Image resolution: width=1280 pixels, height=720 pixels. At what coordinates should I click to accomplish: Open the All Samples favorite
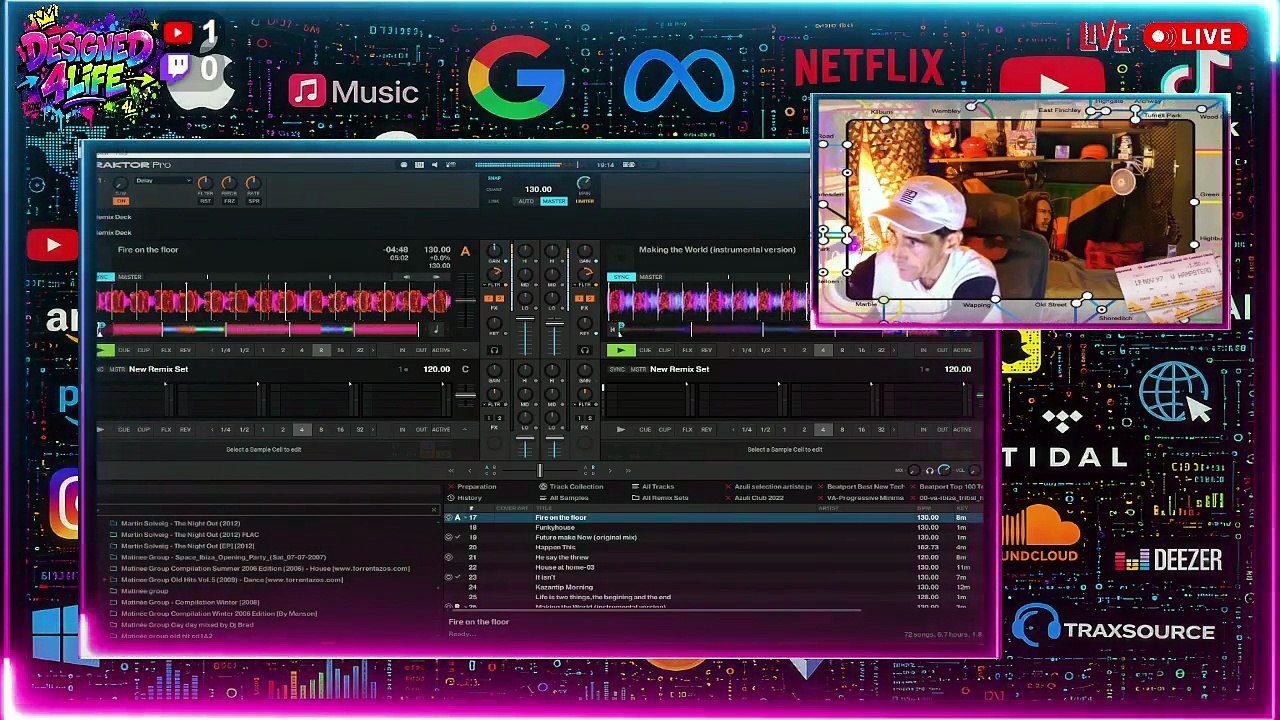(563, 497)
